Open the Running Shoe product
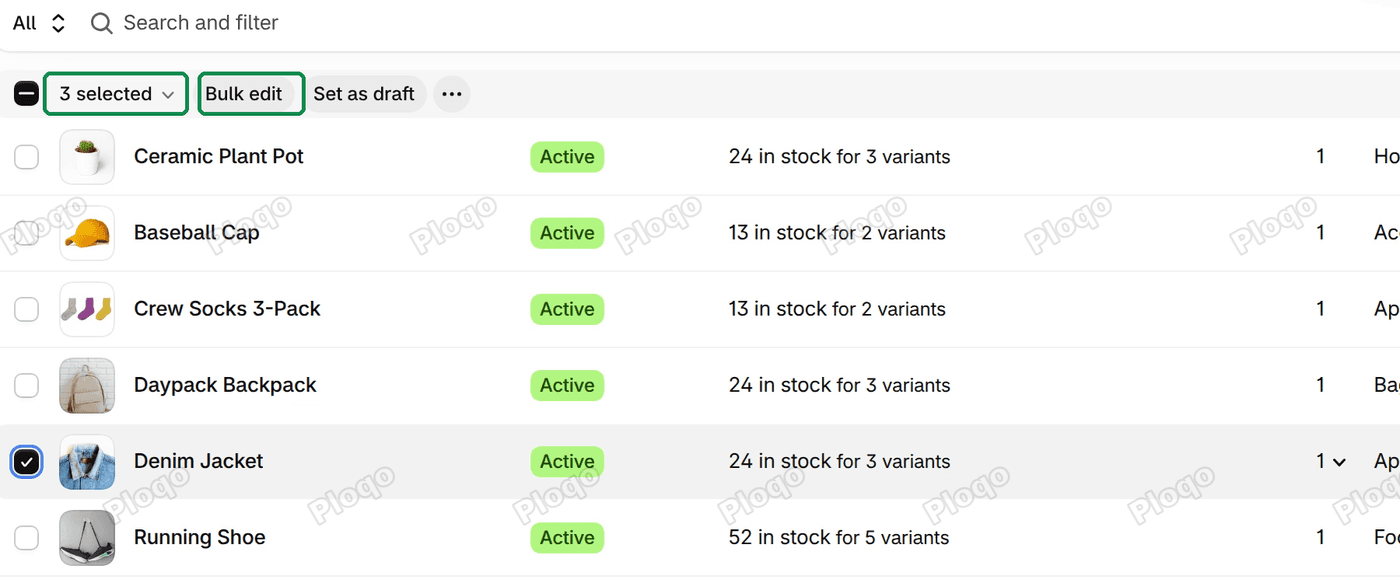This screenshot has height=583, width=1400. tap(200, 538)
